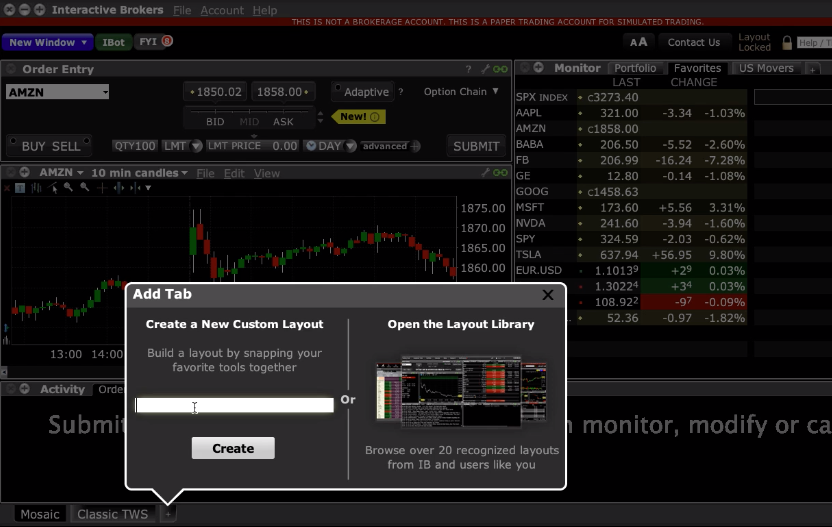Open the New Window dropdown
Viewport: 832px width, 527px height.
pos(48,42)
